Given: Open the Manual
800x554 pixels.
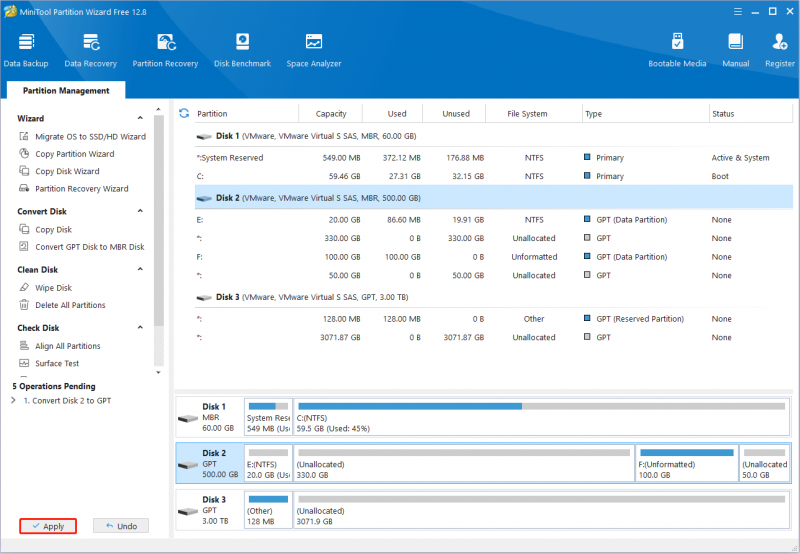Looking at the screenshot, I should click(735, 49).
